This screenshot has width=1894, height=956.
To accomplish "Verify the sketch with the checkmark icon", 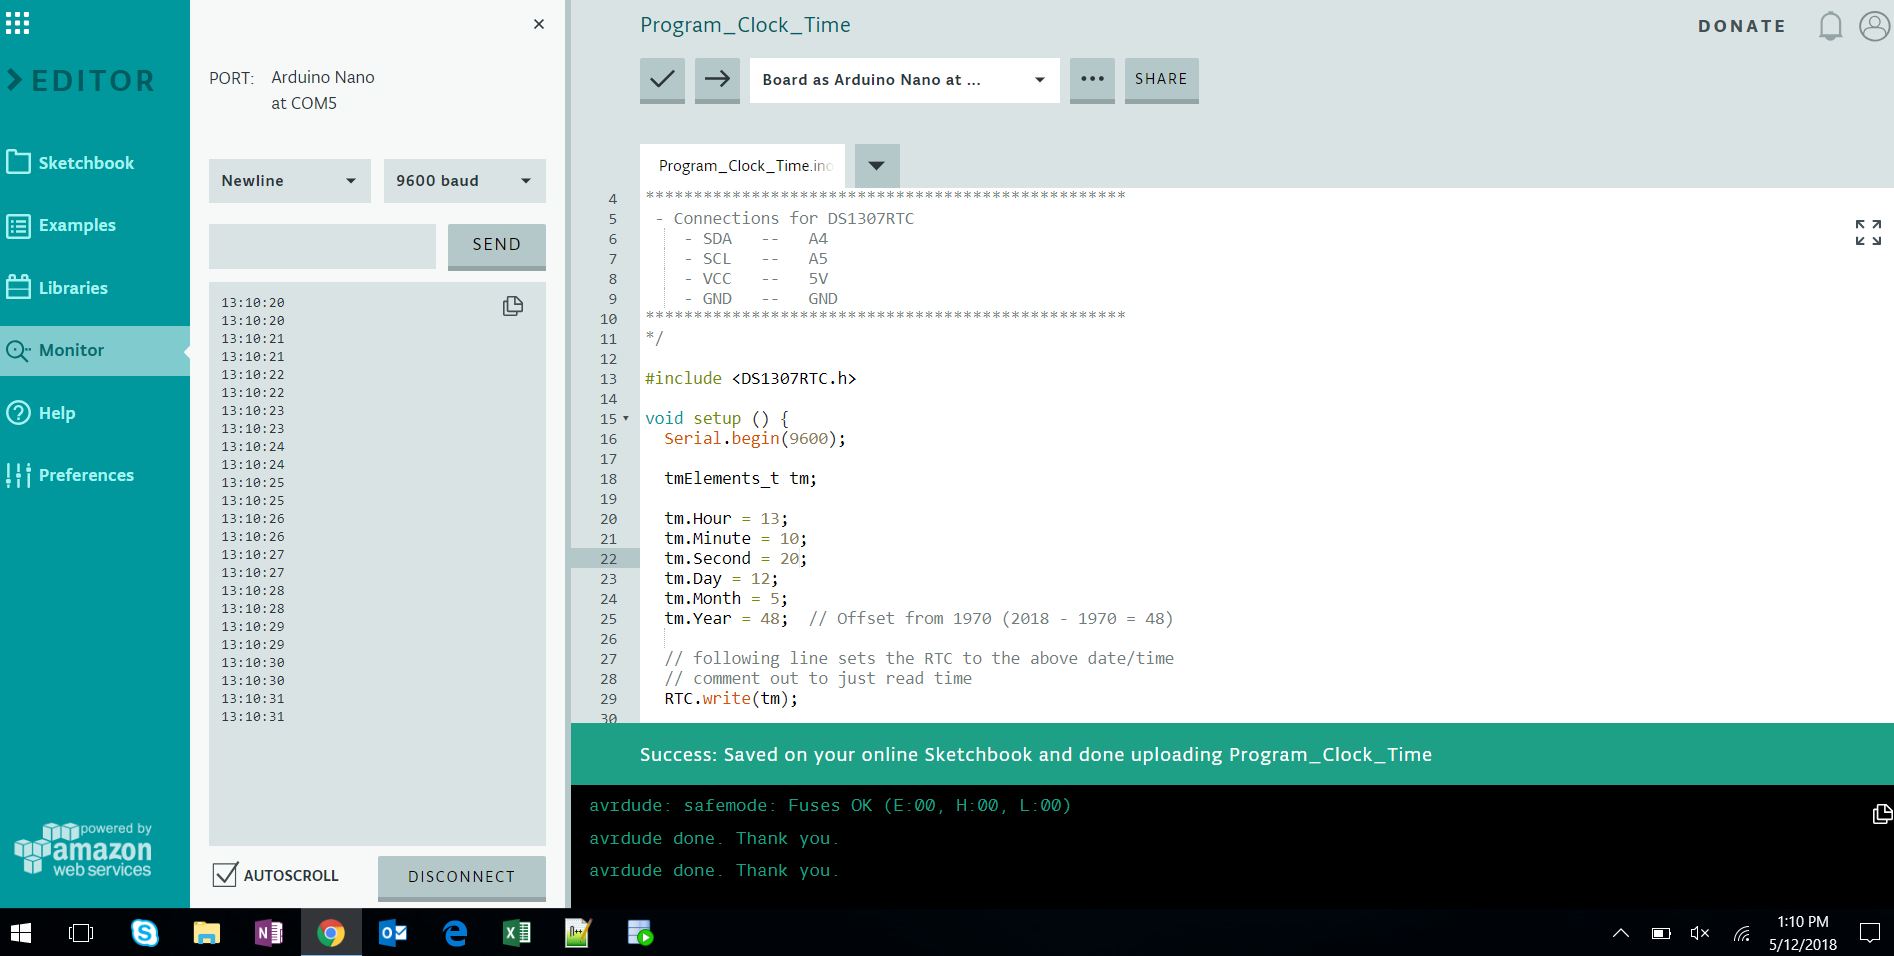I will 662,80.
